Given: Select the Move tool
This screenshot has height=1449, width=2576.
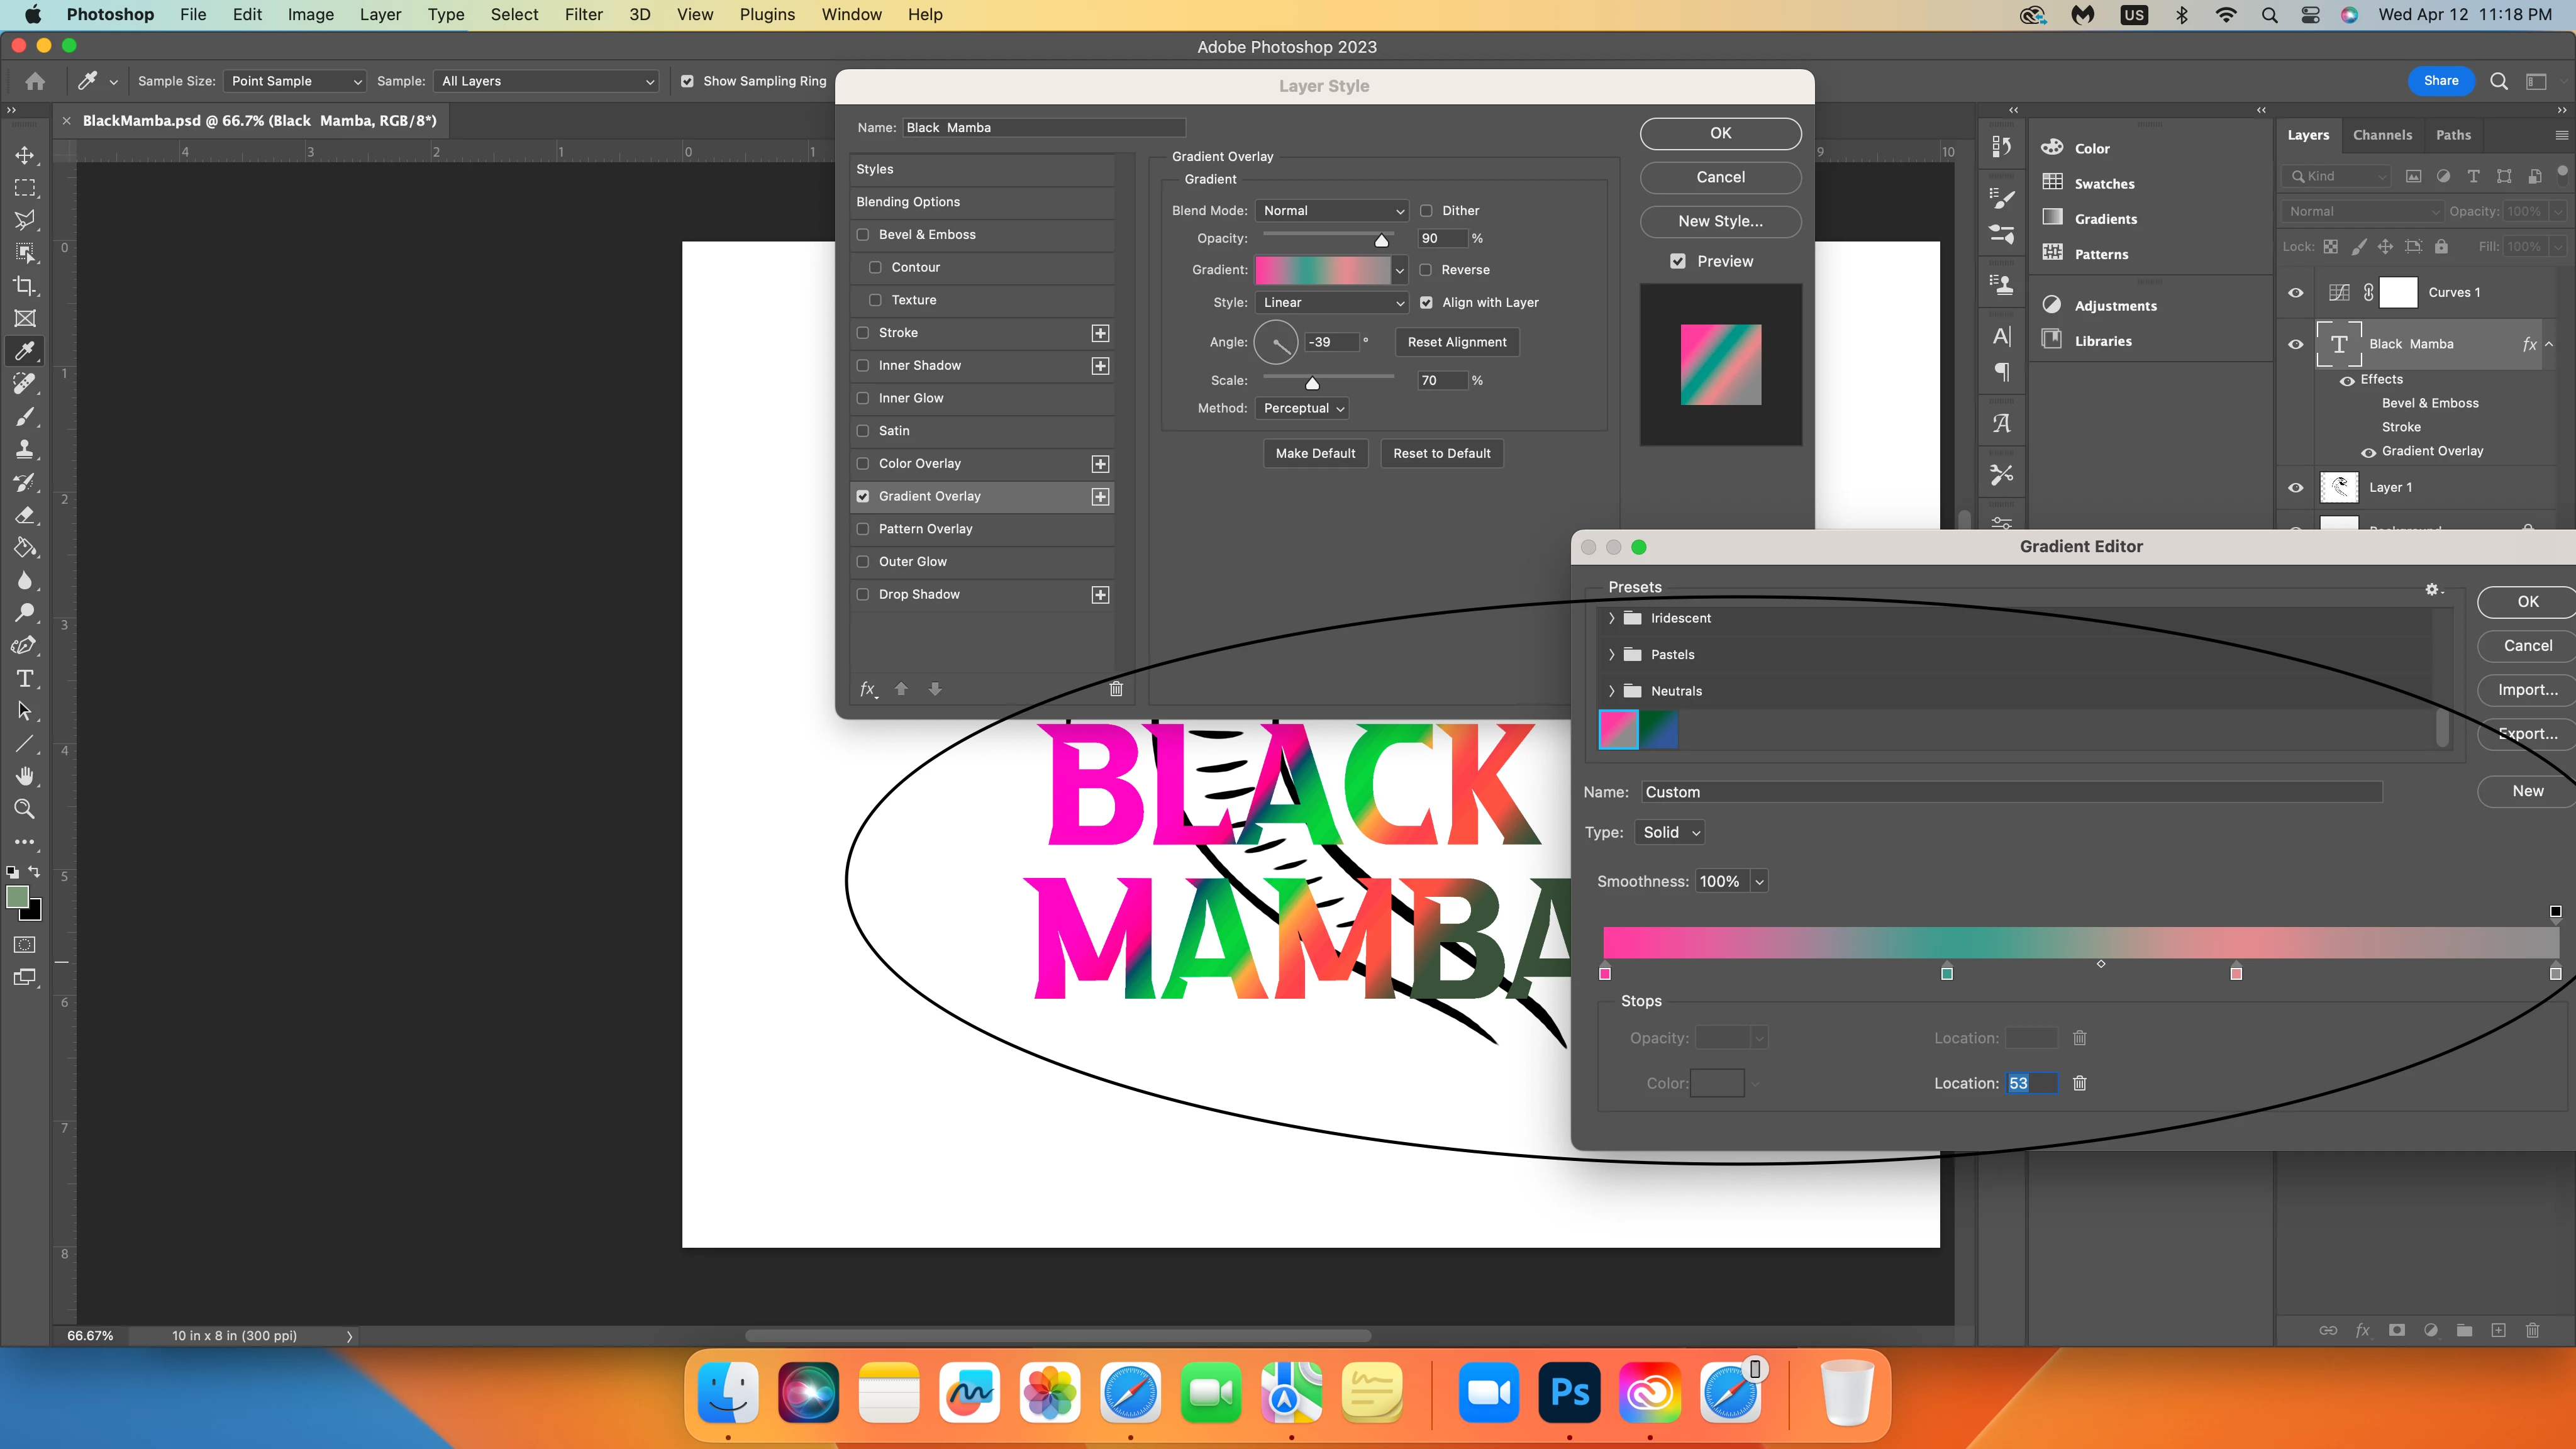Looking at the screenshot, I should [25, 155].
